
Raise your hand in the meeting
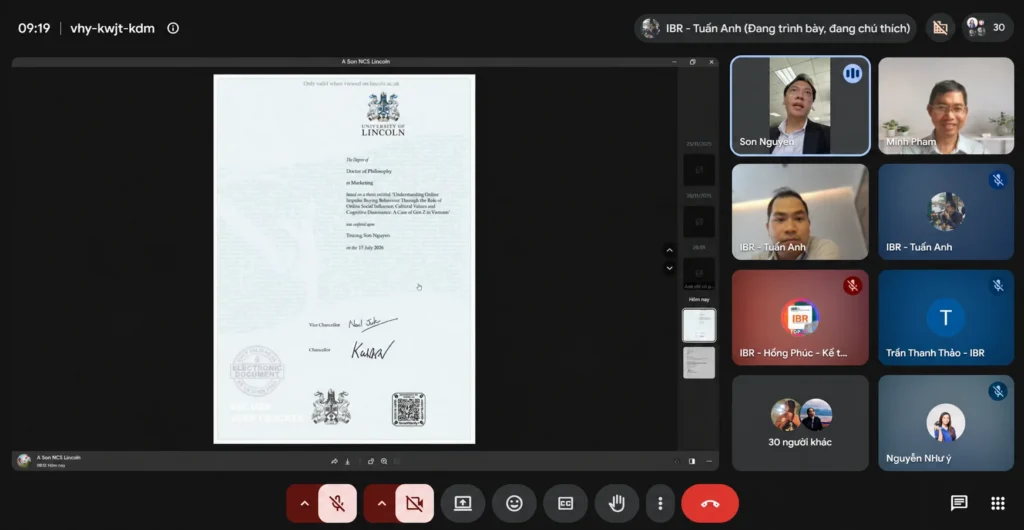(x=616, y=503)
